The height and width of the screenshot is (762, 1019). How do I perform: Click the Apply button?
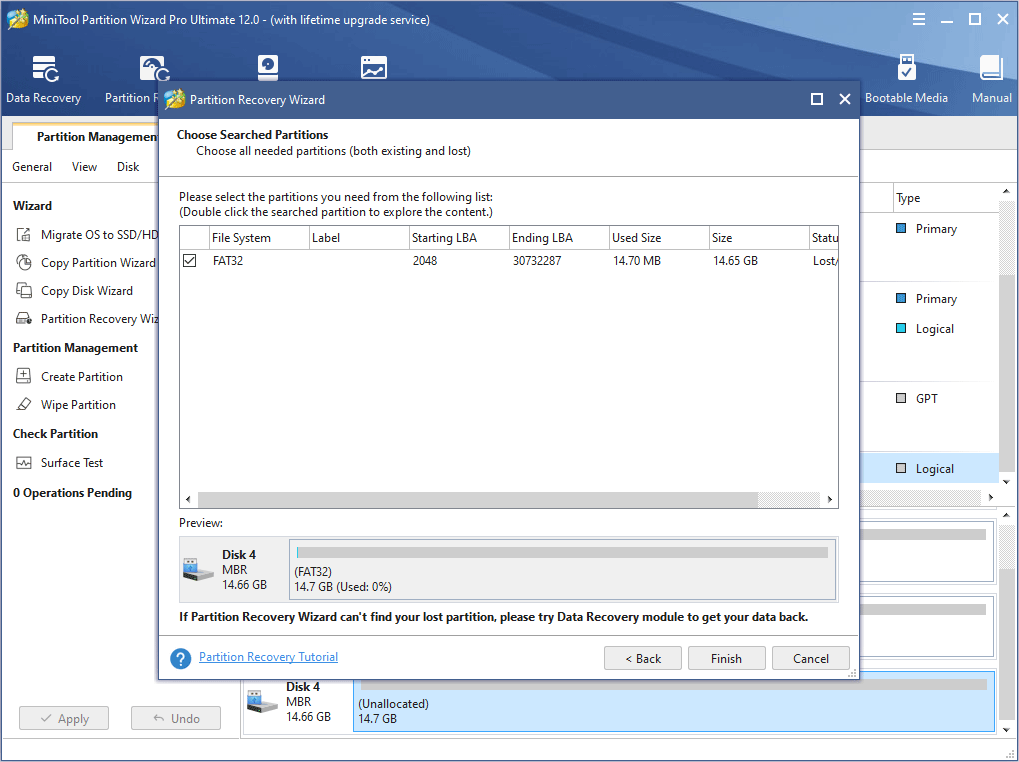coord(64,718)
